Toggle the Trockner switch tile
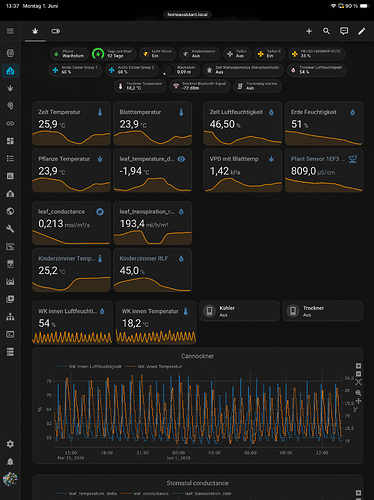Viewport: 374px width, 500px height. pyautogui.click(x=323, y=311)
